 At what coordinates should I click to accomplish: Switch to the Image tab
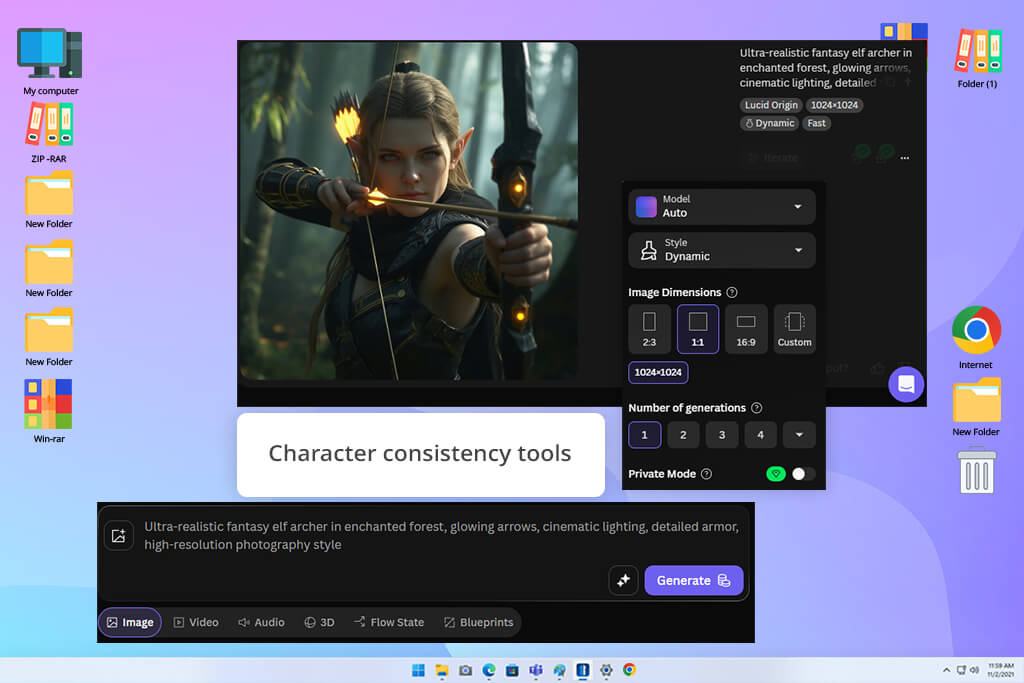click(130, 622)
